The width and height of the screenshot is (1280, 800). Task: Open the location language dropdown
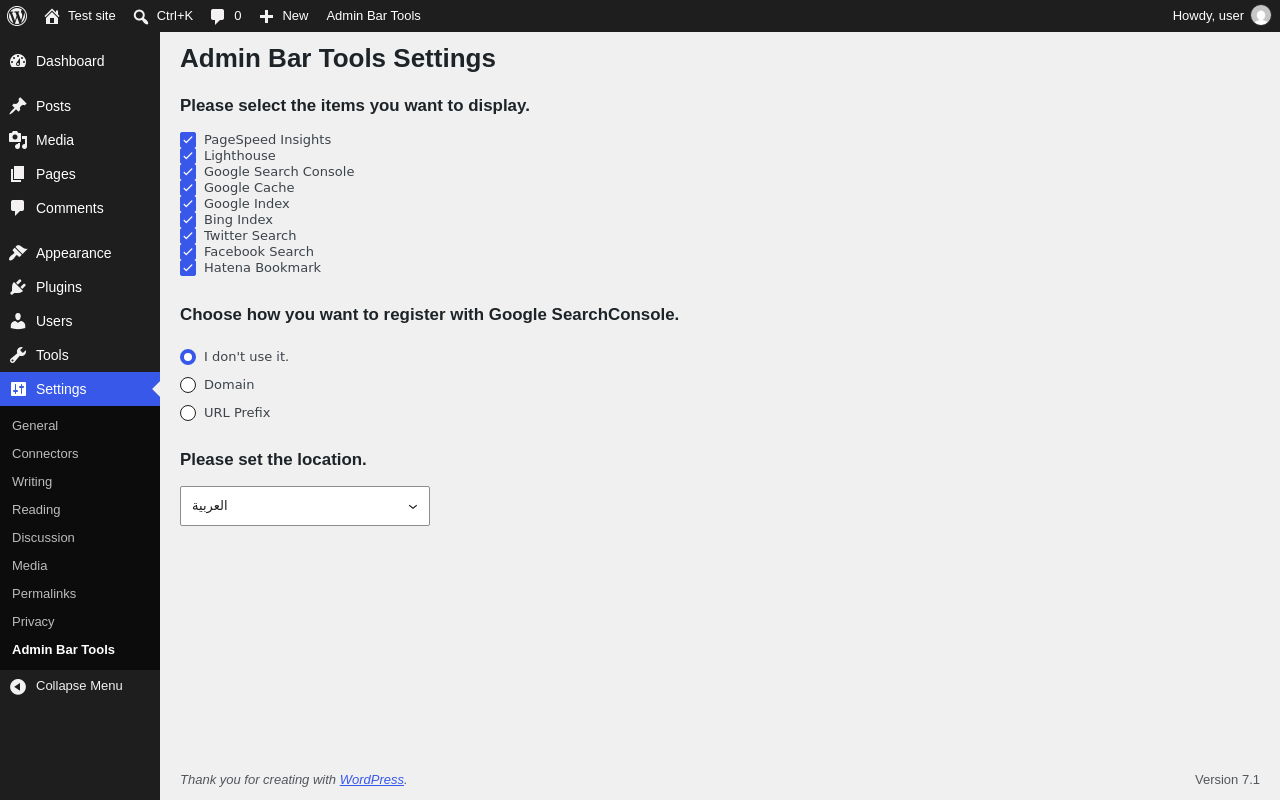click(x=305, y=506)
